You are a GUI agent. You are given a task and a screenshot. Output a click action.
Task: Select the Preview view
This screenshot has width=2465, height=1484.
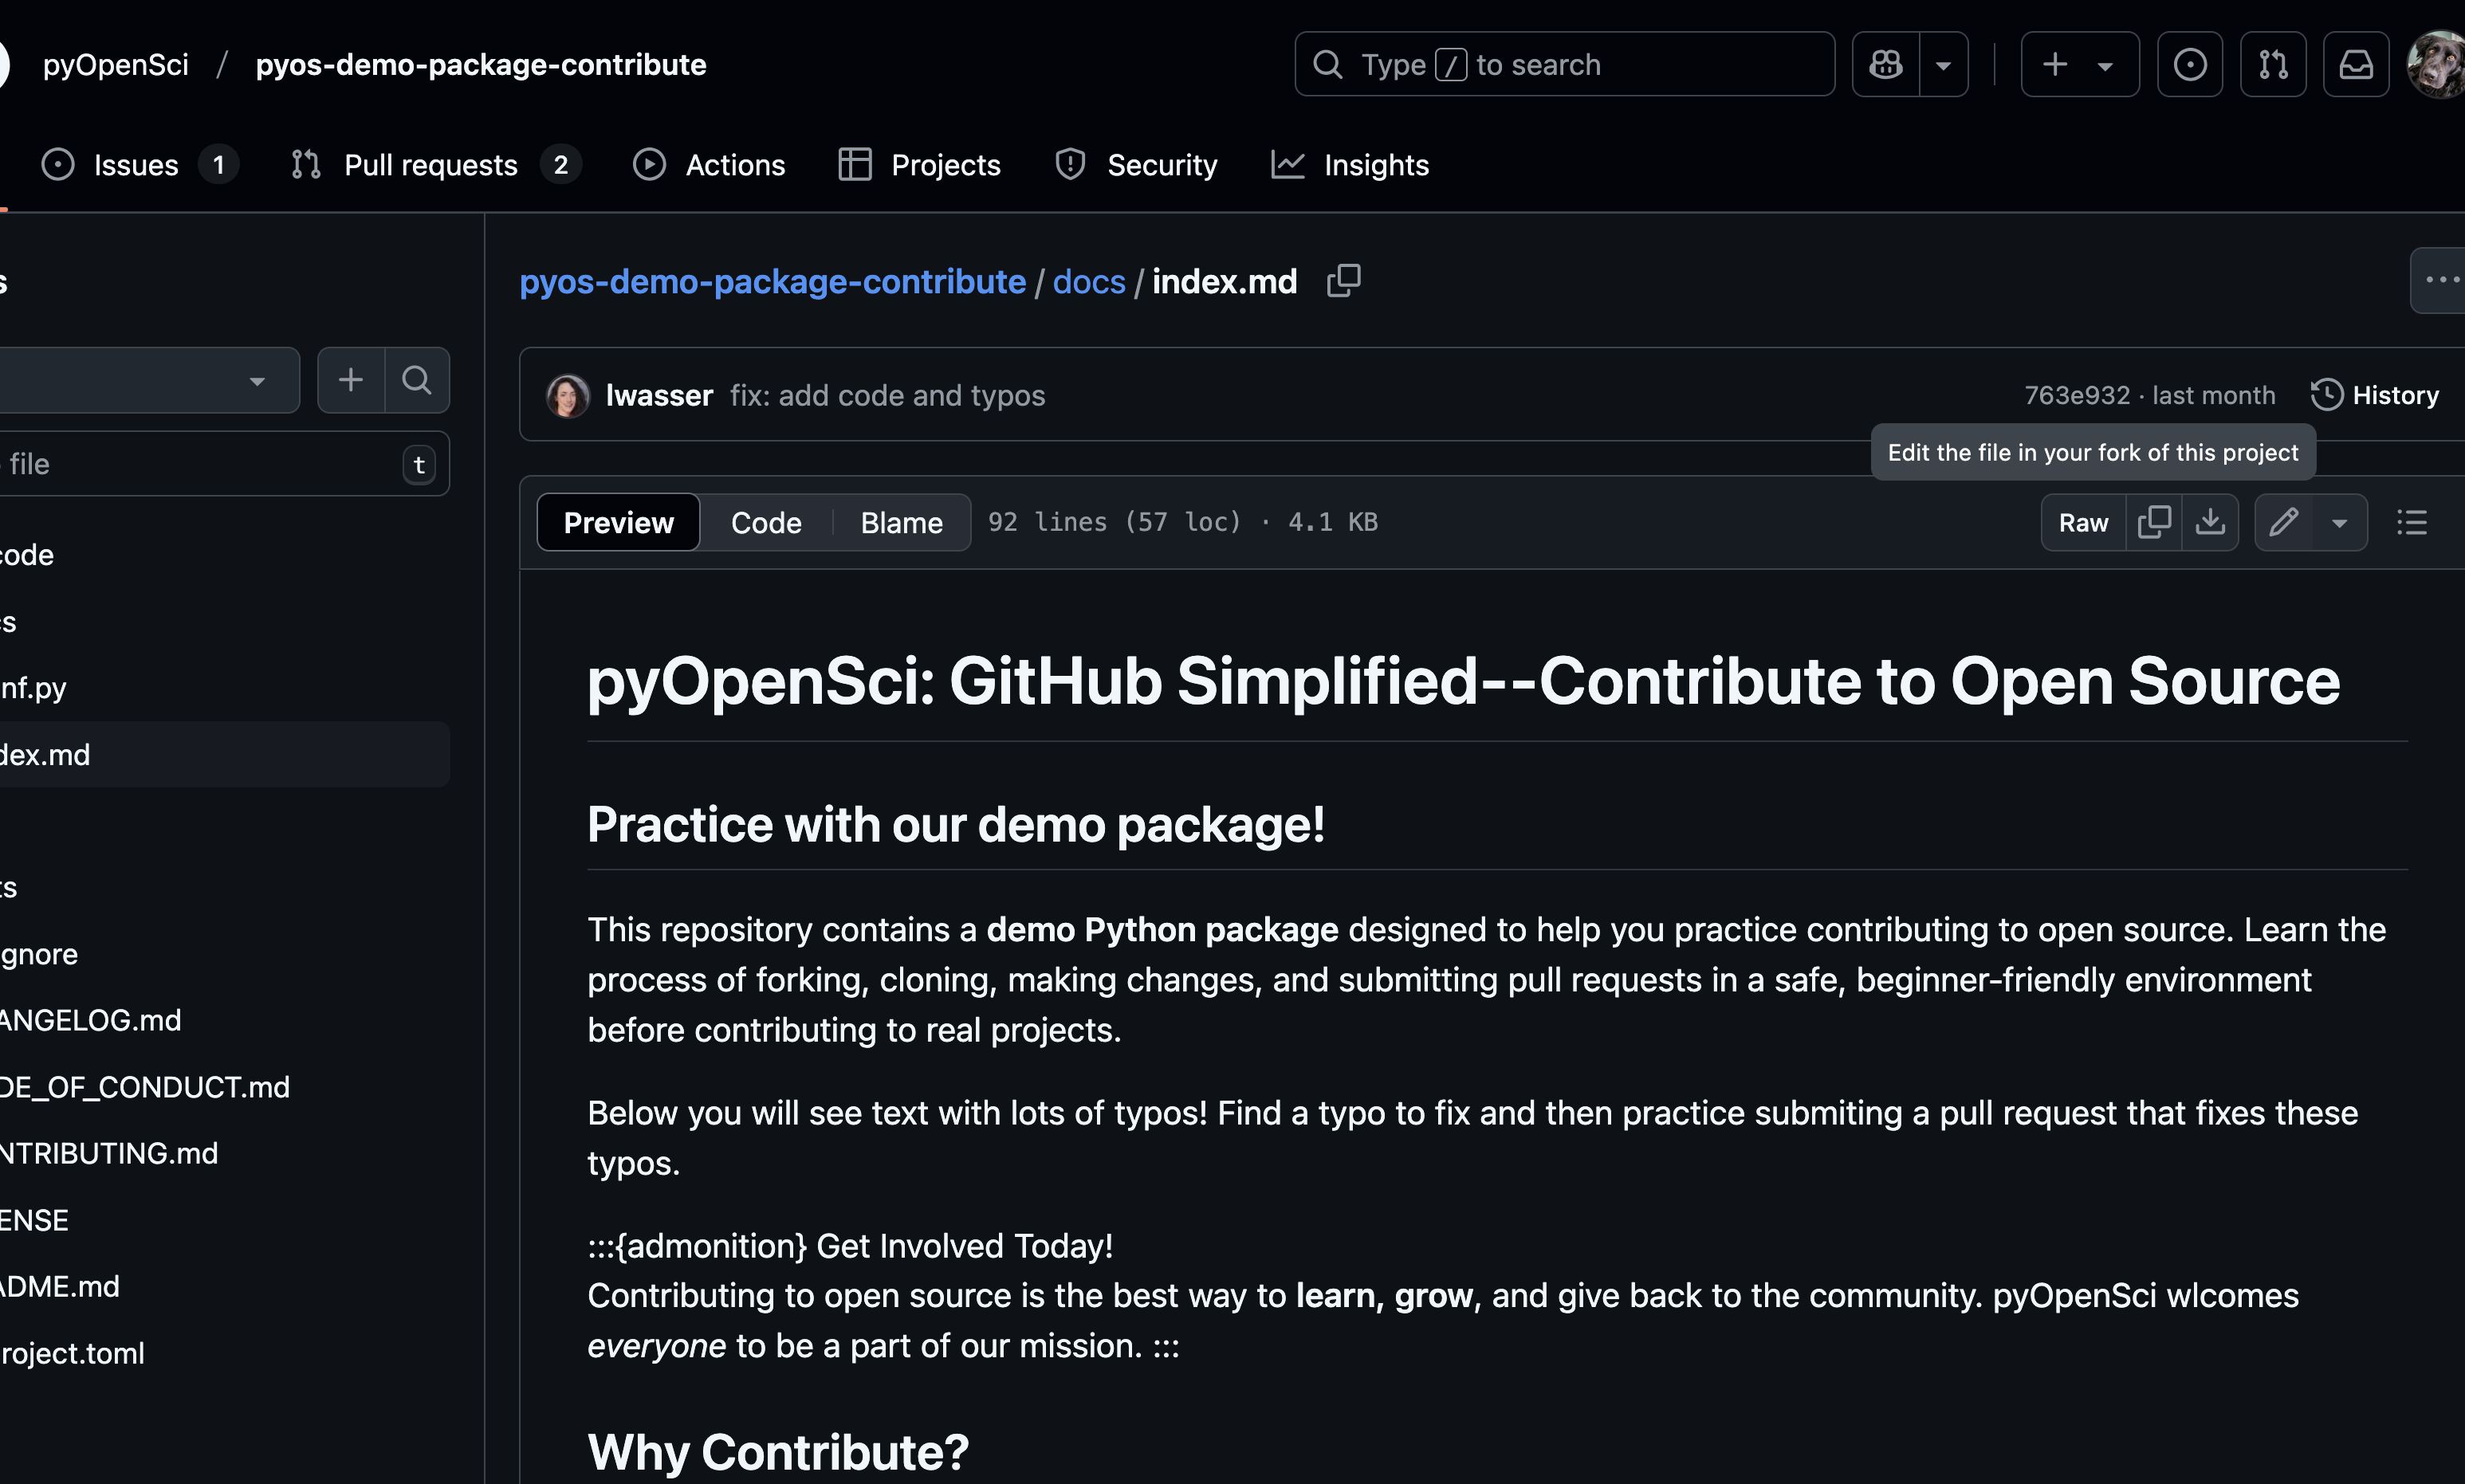click(x=618, y=523)
